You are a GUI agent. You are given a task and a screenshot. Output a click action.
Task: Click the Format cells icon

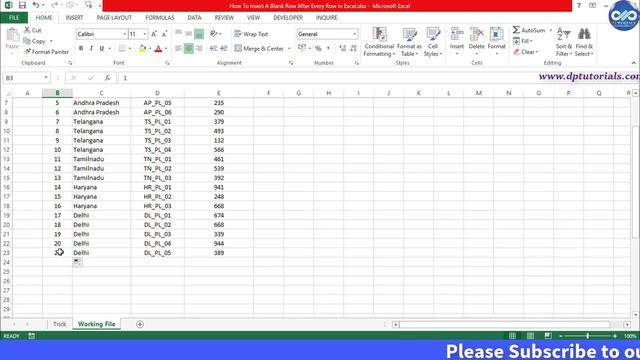(496, 34)
